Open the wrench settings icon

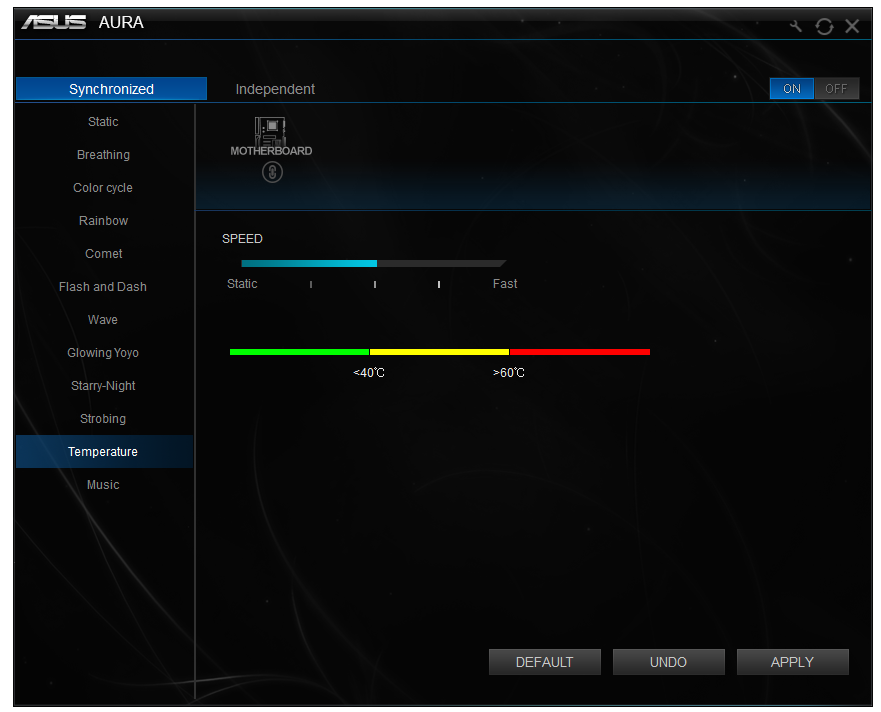(x=796, y=26)
